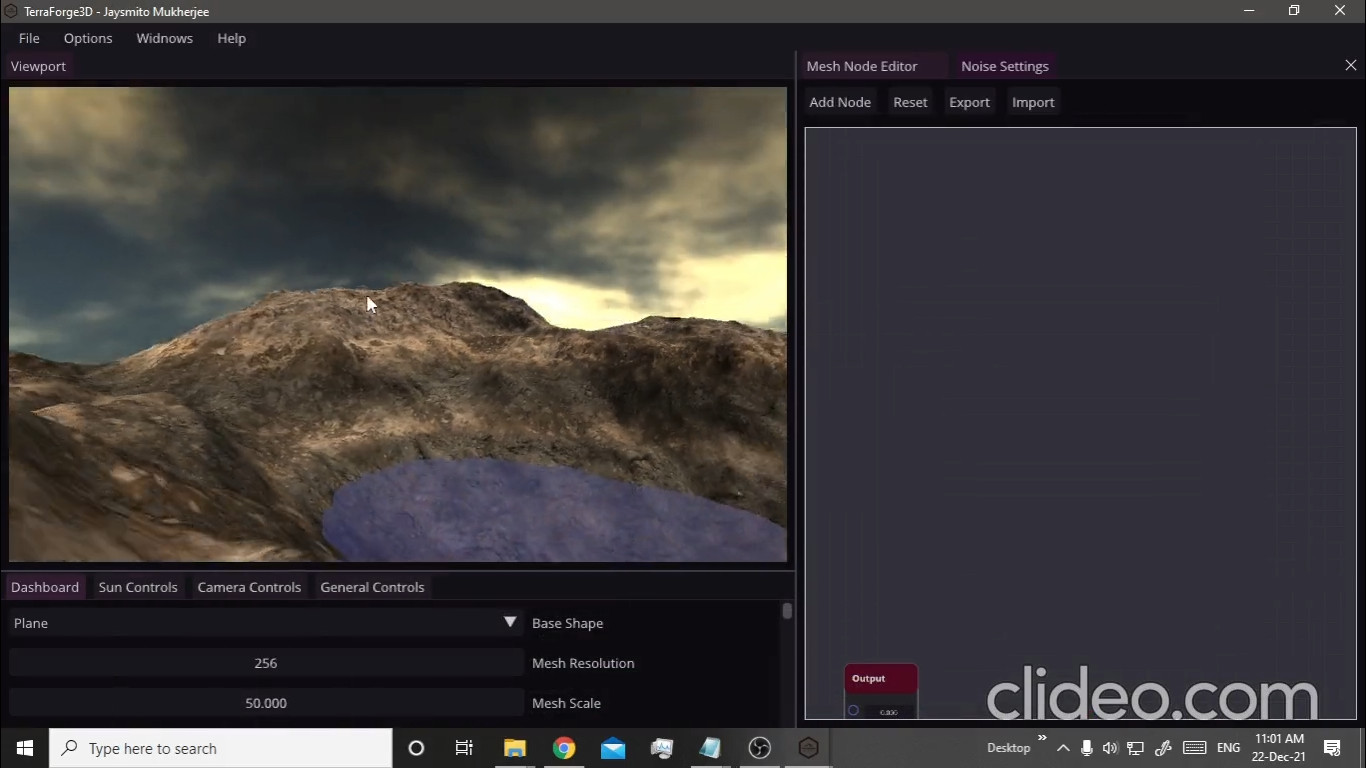Launch Google Chrome from the taskbar
Screen dimensions: 1366x768
coord(564,748)
